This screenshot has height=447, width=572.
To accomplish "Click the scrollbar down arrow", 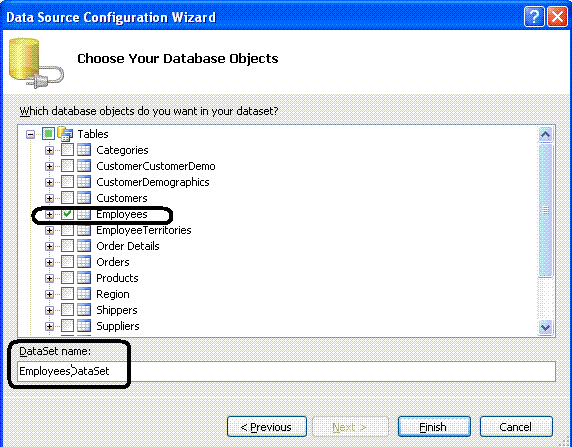I will coord(545,327).
